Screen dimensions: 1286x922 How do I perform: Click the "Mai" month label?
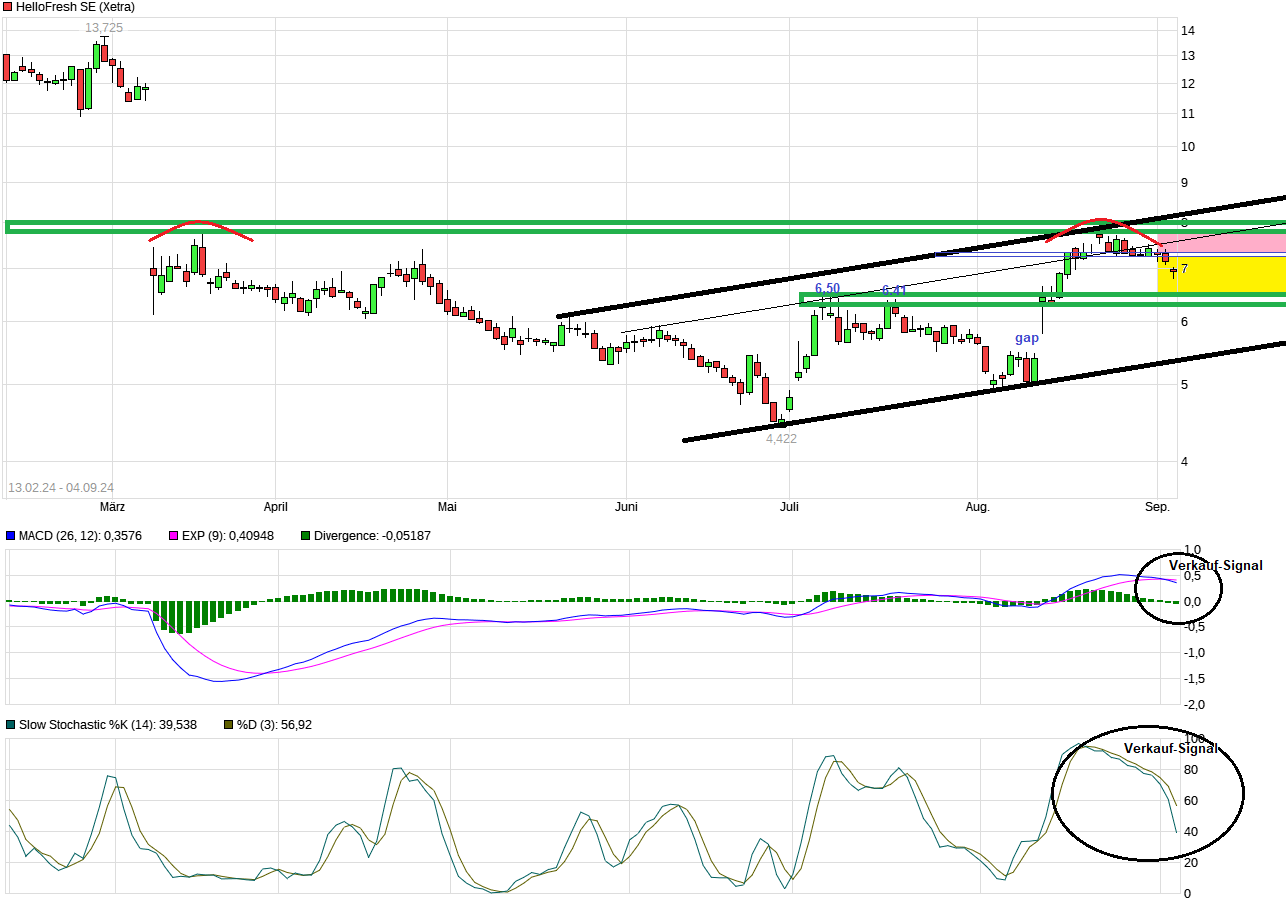point(447,507)
